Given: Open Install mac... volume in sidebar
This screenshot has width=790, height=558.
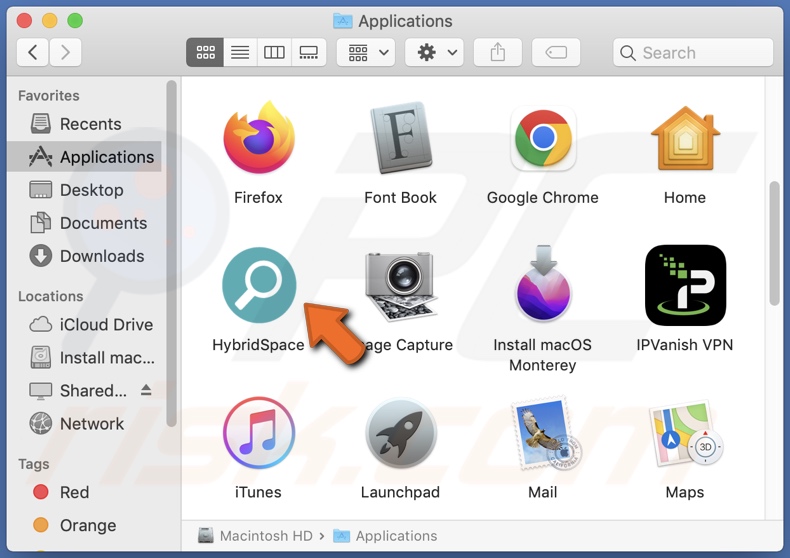Looking at the screenshot, I should click(85, 358).
